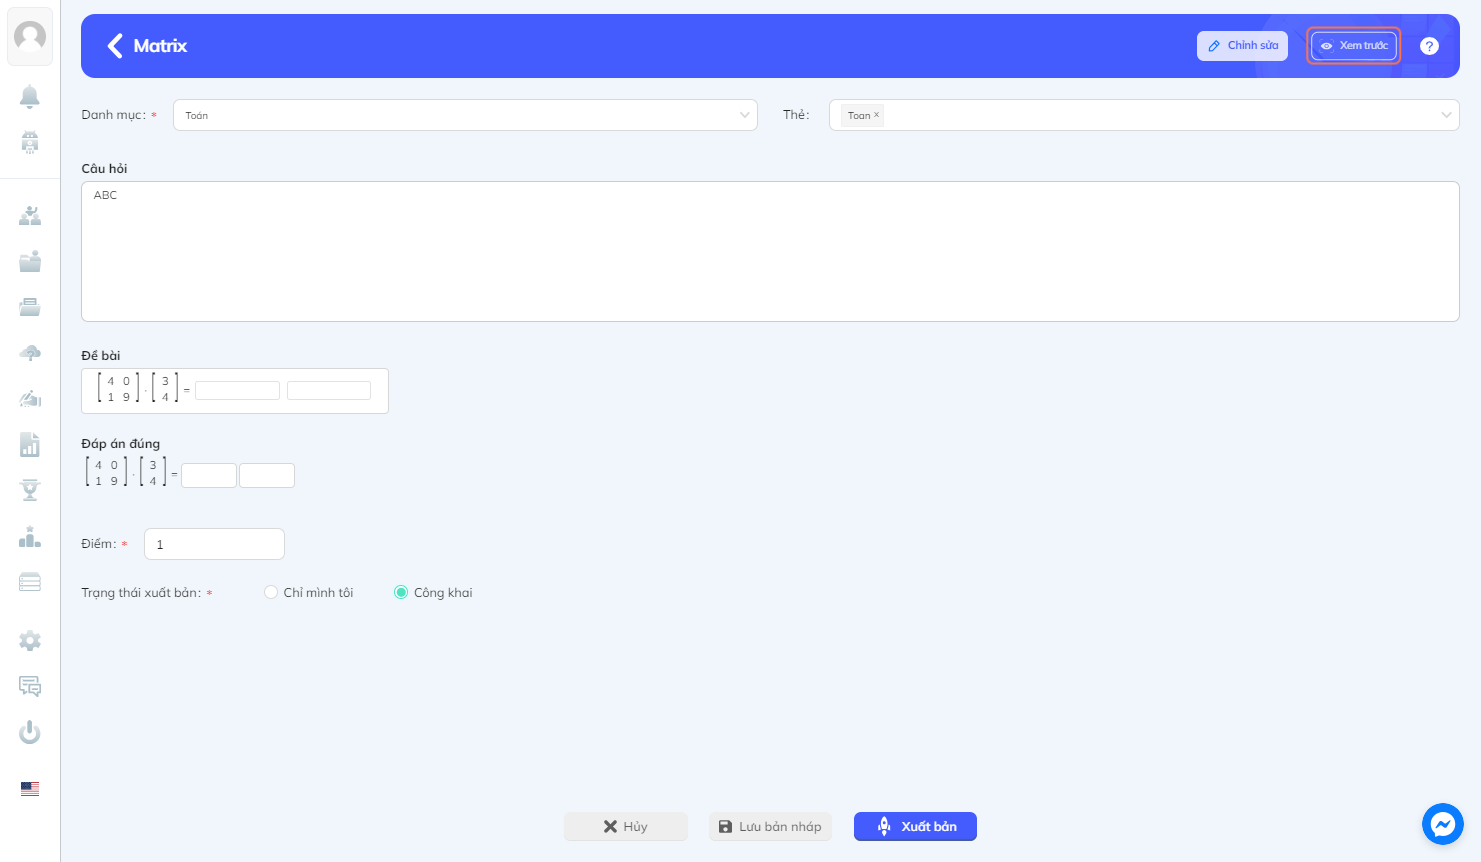Open the report chart sidebar icon

(x=30, y=445)
